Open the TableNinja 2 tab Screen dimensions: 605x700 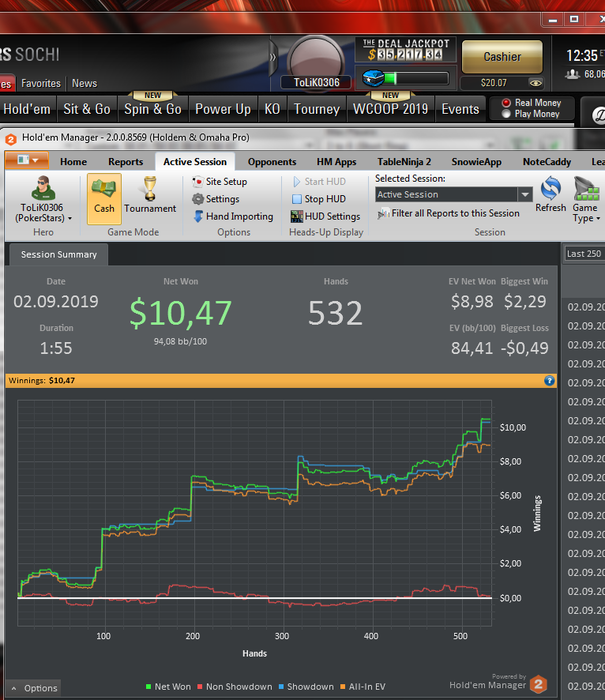[x=404, y=162]
